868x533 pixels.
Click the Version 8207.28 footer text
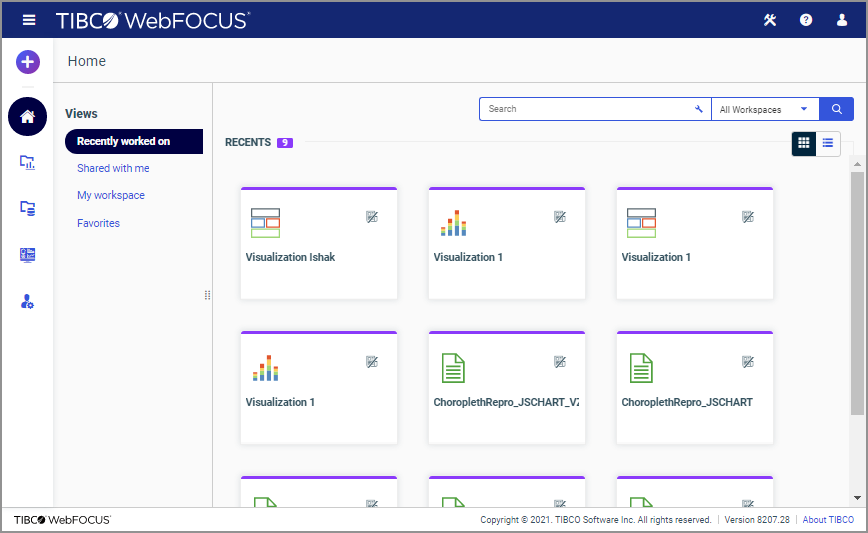pos(757,520)
